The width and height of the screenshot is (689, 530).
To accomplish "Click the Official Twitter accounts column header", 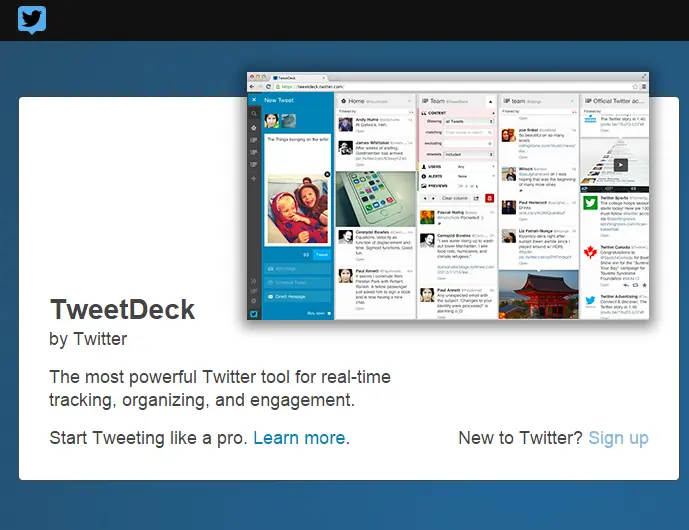I will pos(614,101).
